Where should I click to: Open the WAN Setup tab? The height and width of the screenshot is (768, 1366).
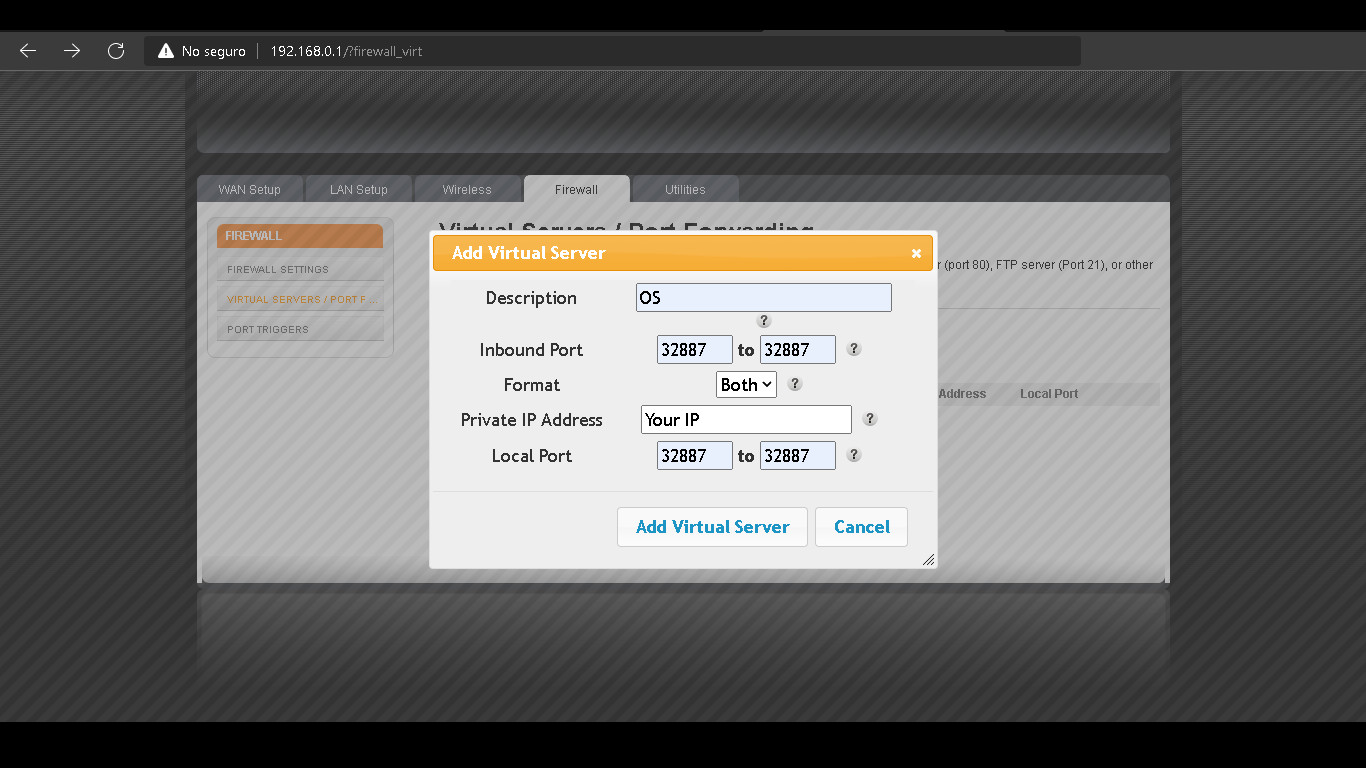click(x=250, y=189)
